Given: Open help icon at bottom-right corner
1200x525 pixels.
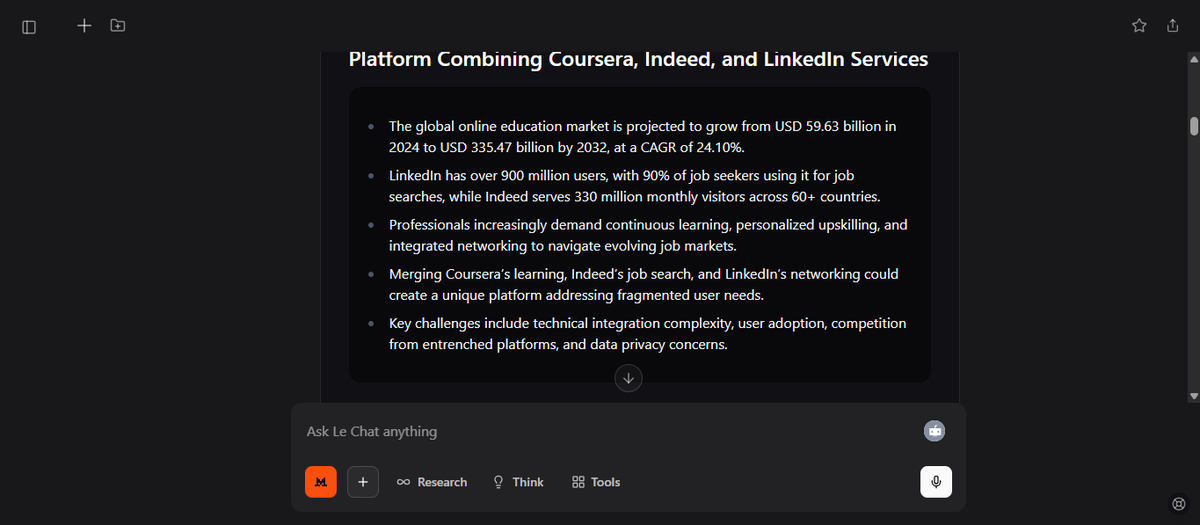Looking at the screenshot, I should click(1178, 503).
